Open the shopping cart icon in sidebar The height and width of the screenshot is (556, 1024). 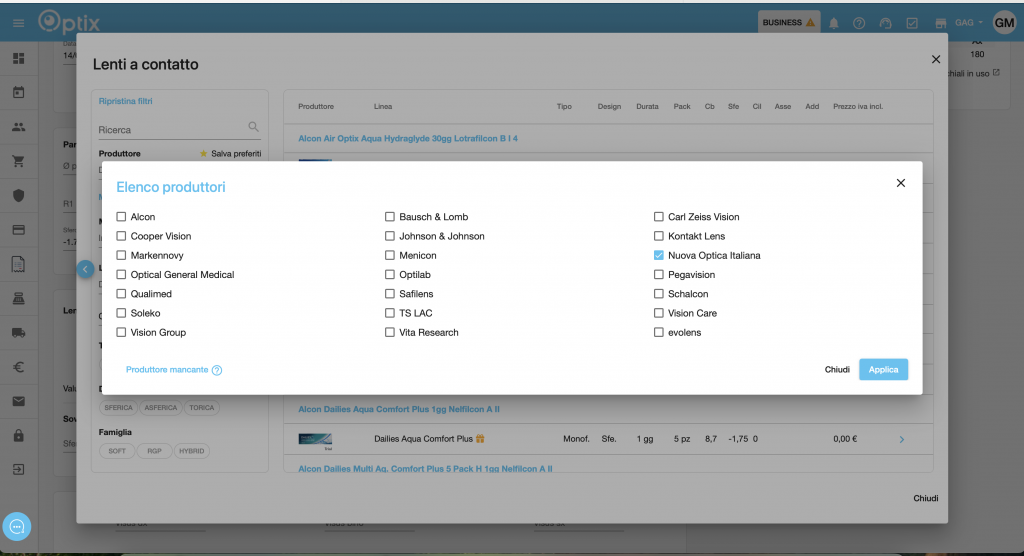[x=18, y=161]
